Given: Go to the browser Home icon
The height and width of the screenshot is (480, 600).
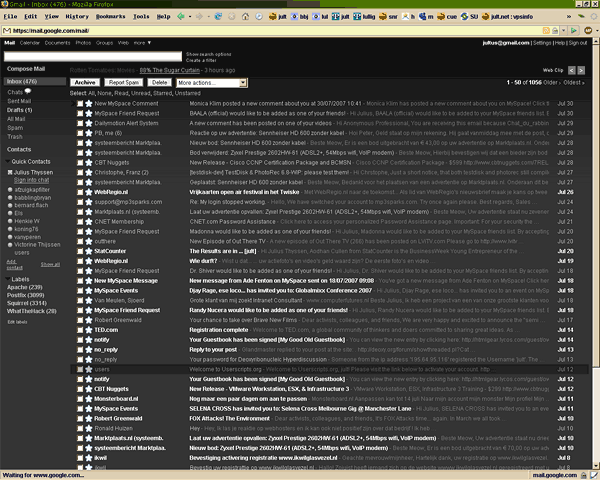Looking at the screenshot, I should [245, 16].
